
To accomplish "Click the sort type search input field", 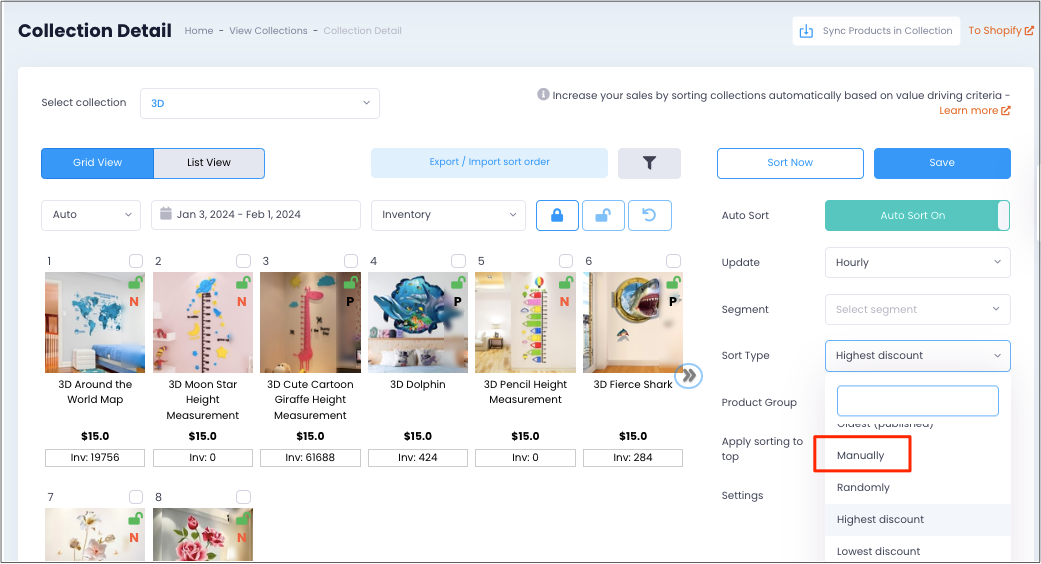I will click(x=918, y=401).
